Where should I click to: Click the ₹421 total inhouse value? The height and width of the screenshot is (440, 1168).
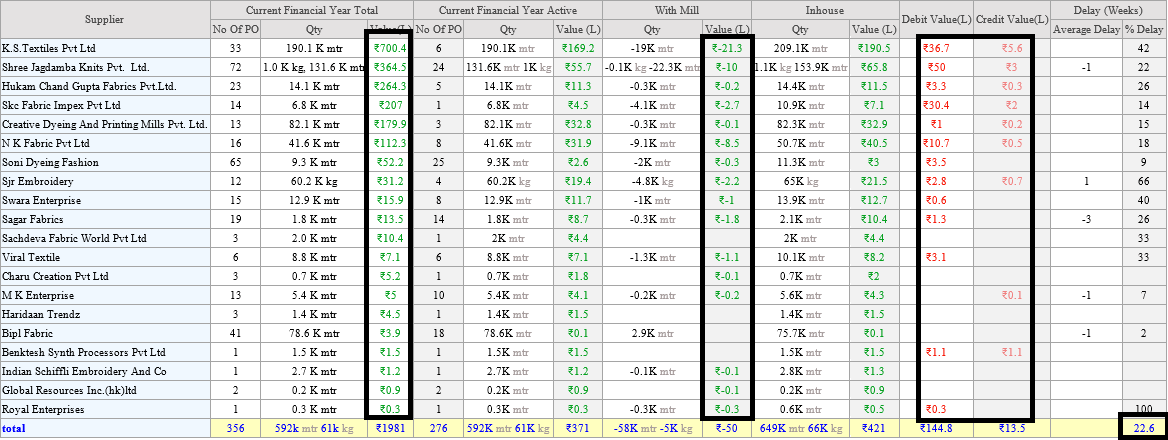[x=873, y=428]
